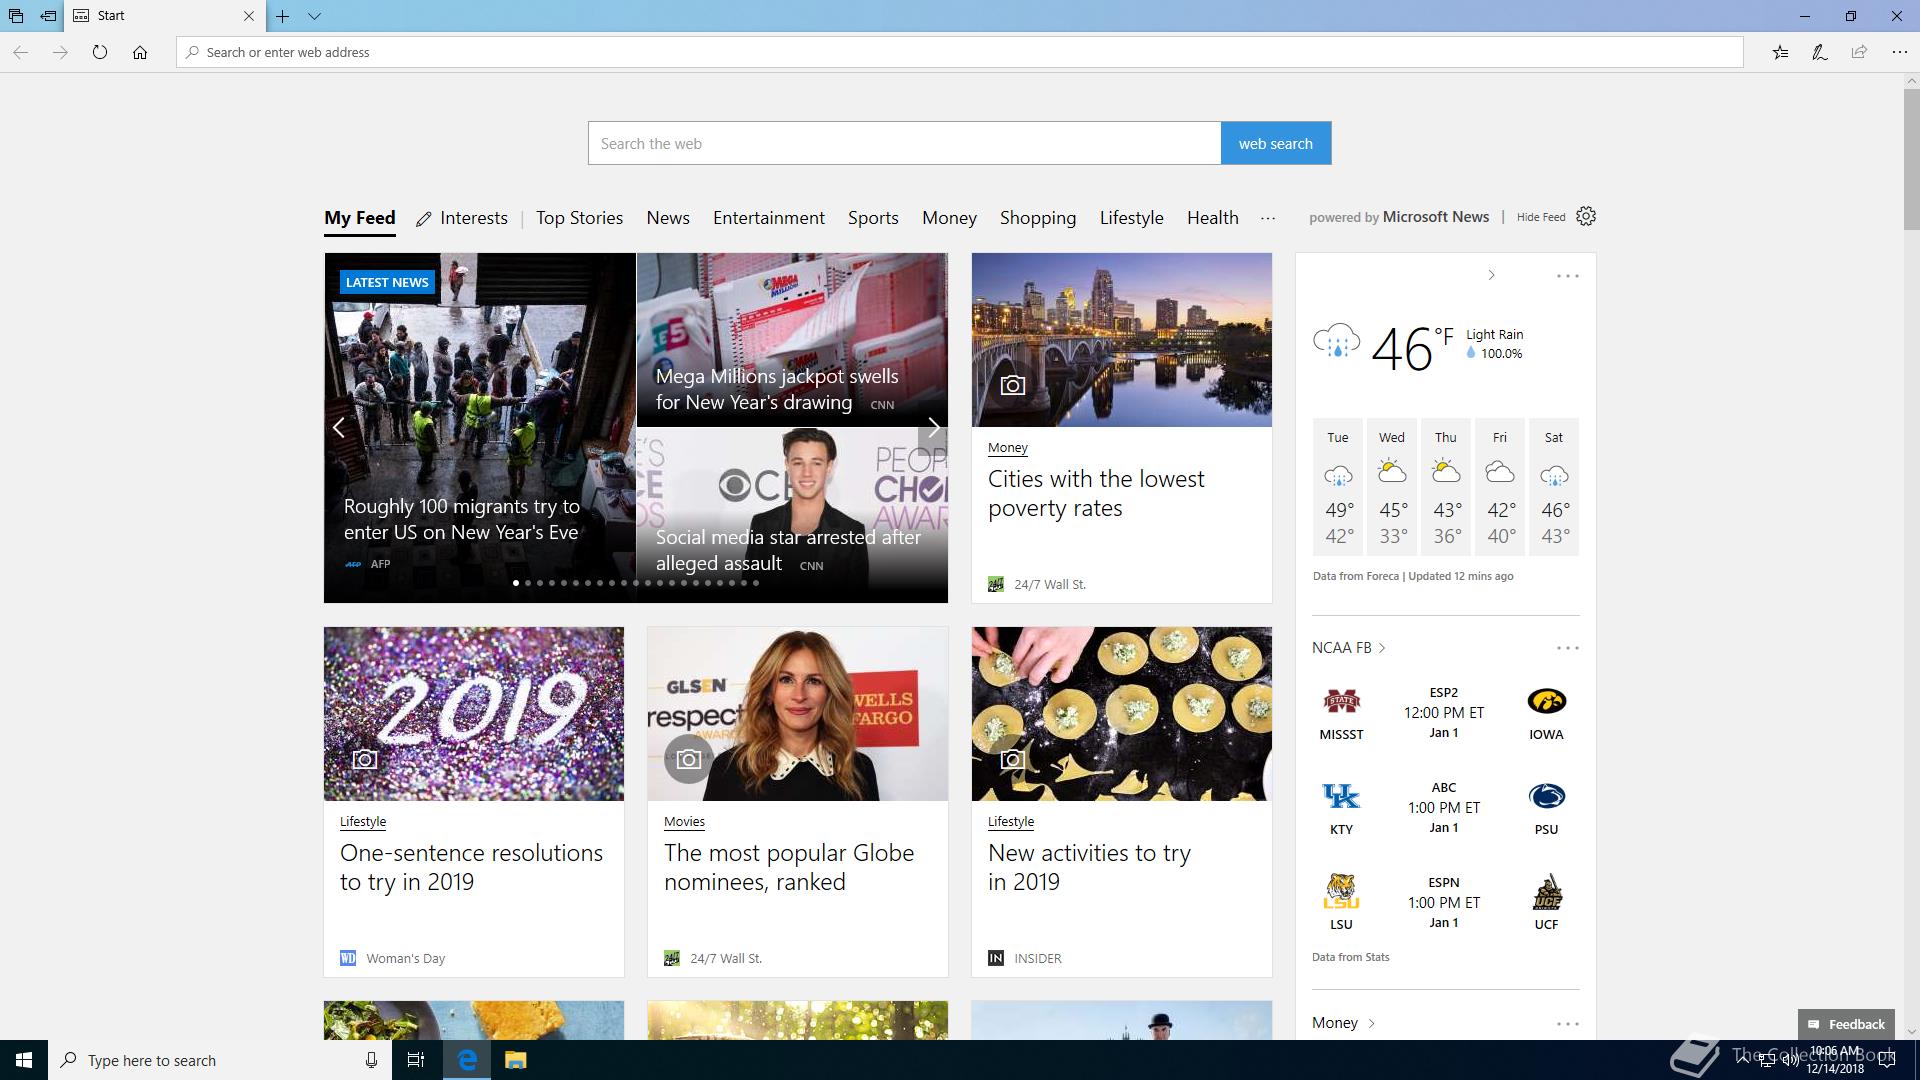Show next latest news slide
The image size is (1920, 1080).
point(933,428)
